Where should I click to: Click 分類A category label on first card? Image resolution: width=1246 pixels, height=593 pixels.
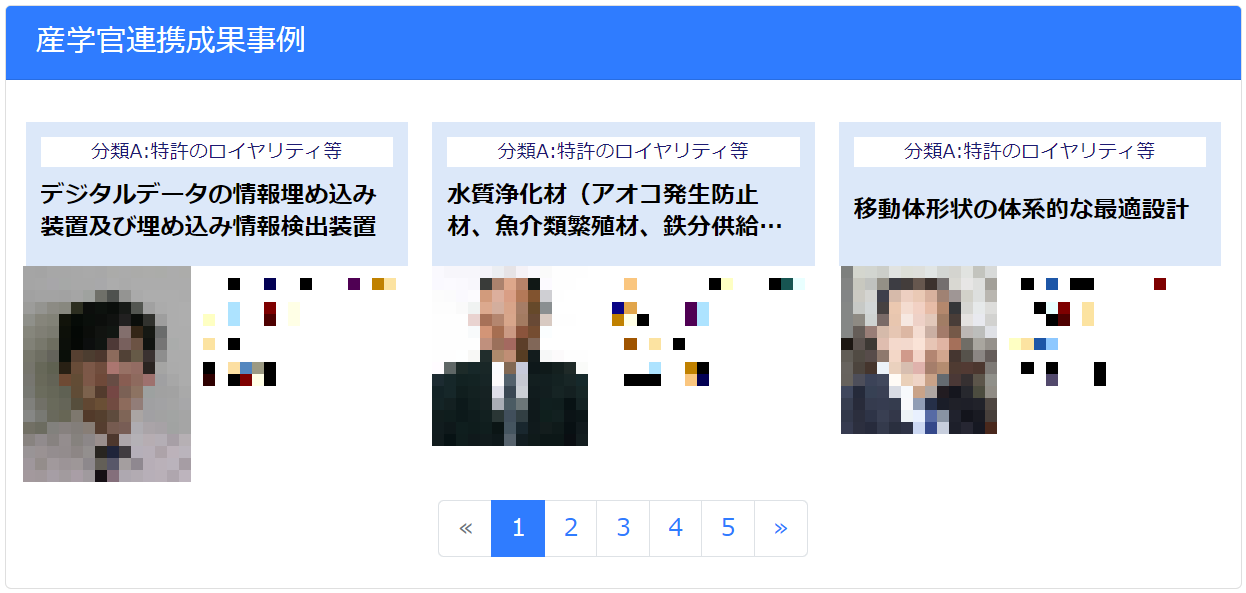click(x=217, y=151)
